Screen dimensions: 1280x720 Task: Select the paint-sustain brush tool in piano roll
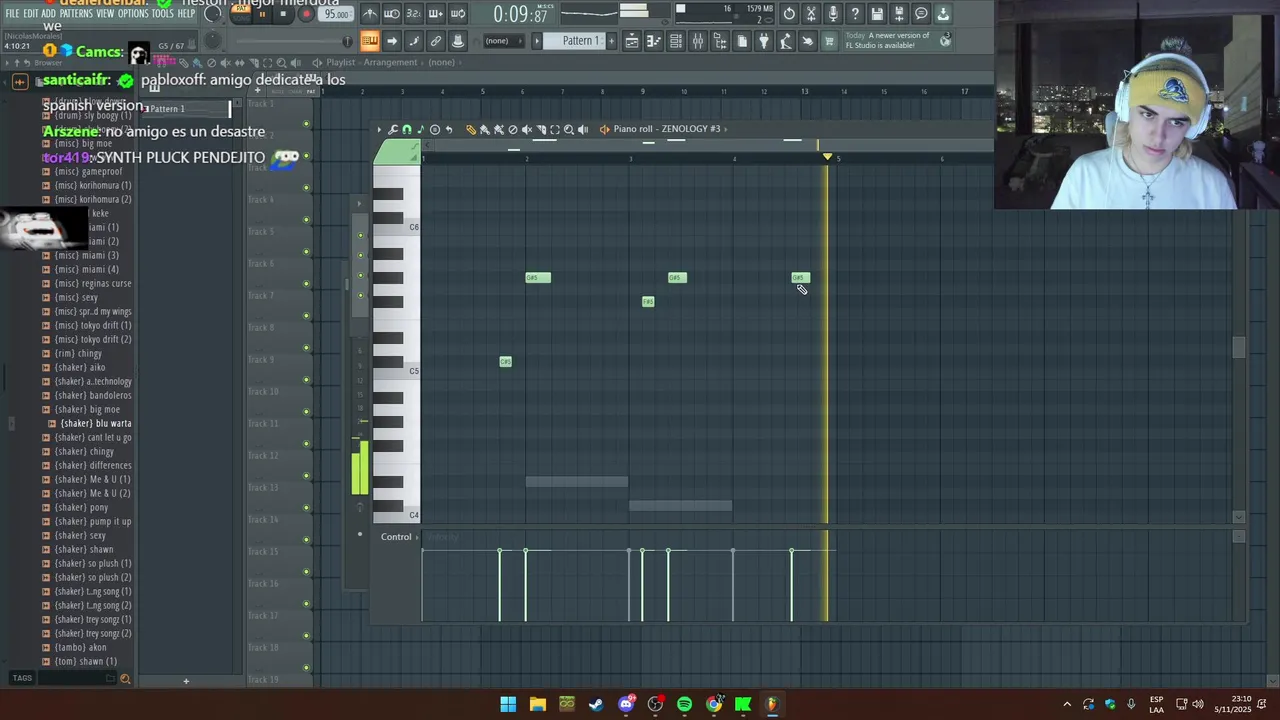[x=499, y=129]
